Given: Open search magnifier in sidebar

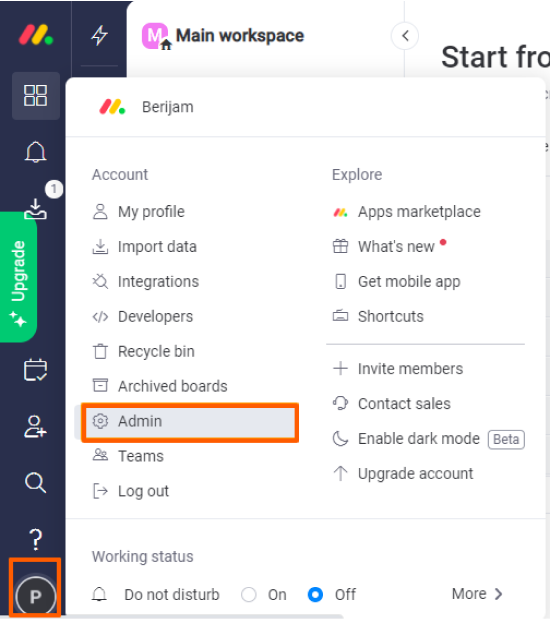Looking at the screenshot, I should (36, 482).
